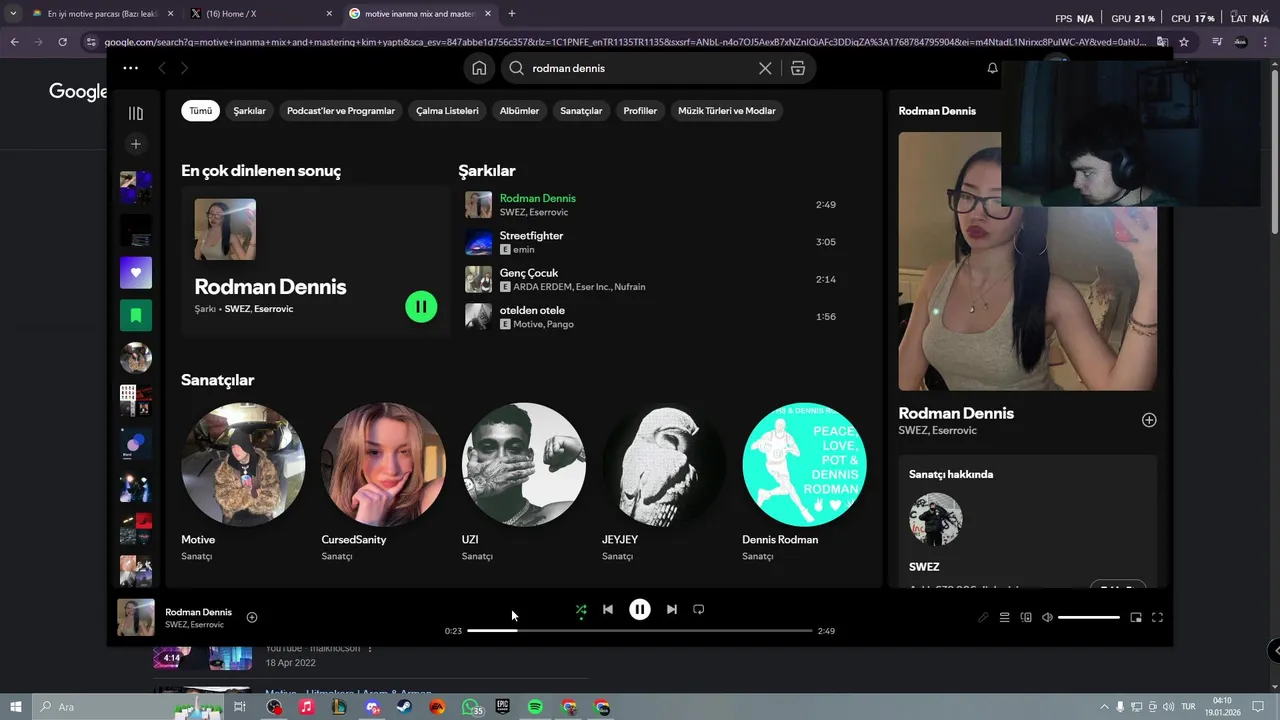
Task: Play the Streetfighter song row
Action: [650, 242]
